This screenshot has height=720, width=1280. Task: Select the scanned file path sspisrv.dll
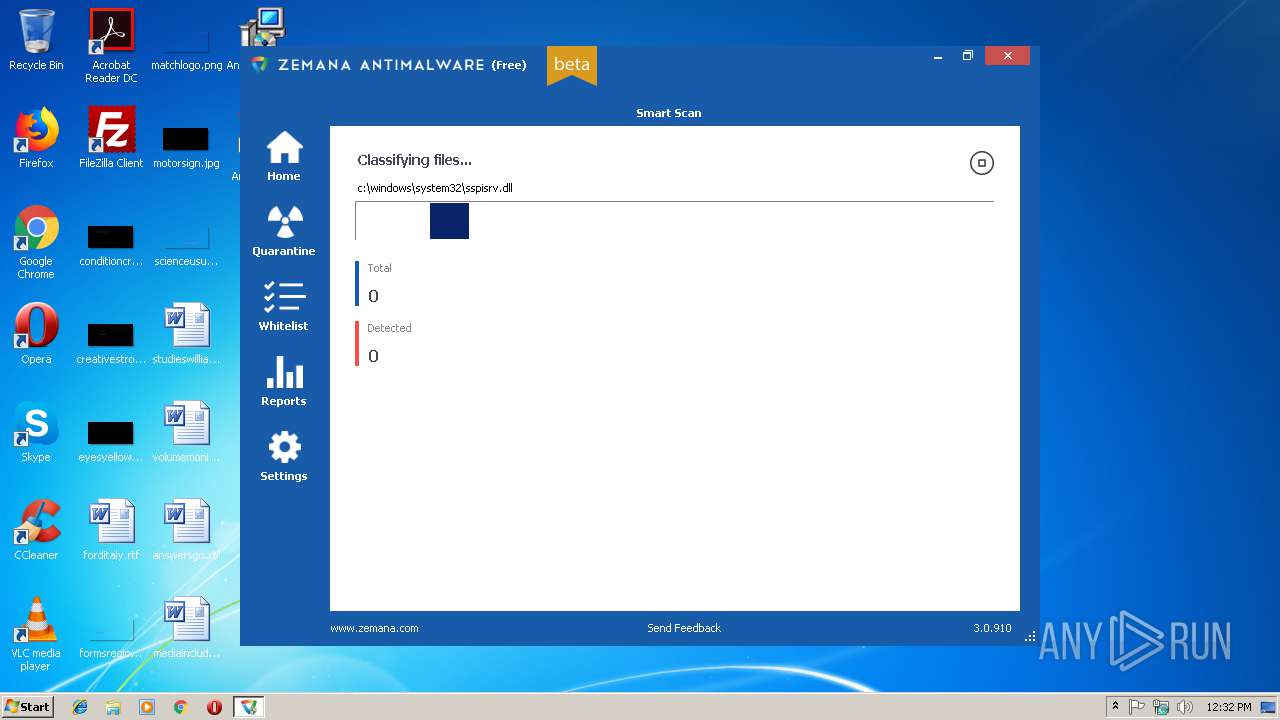(435, 188)
